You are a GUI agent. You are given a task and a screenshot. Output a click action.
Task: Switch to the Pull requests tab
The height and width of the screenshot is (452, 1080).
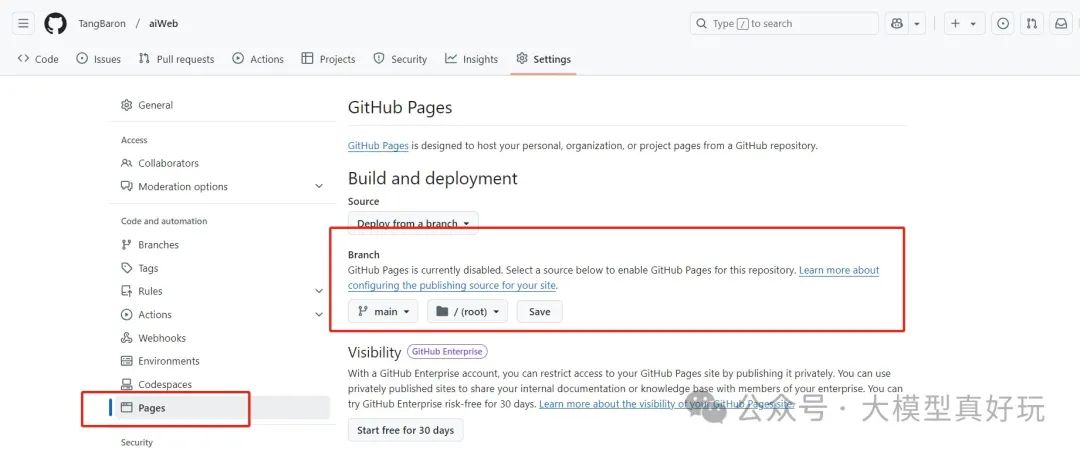pyautogui.click(x=176, y=59)
